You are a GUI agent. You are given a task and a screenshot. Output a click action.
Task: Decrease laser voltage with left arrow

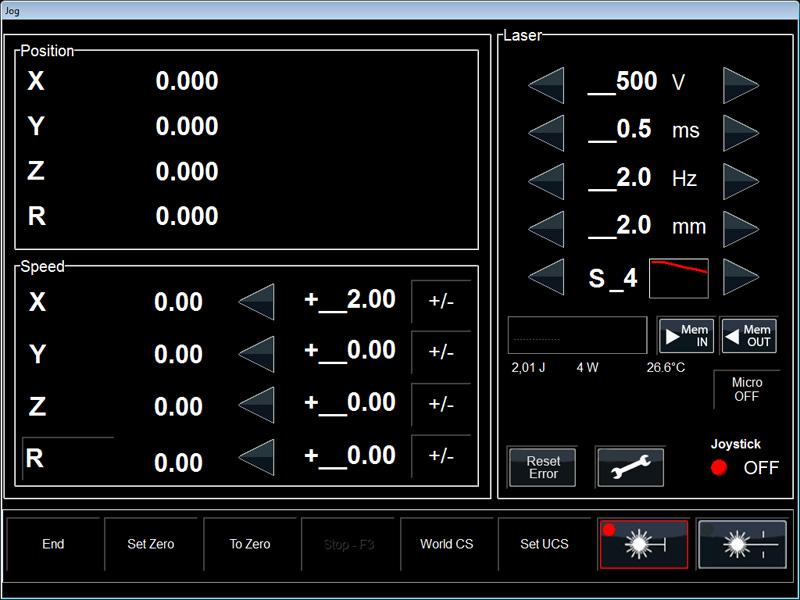547,83
